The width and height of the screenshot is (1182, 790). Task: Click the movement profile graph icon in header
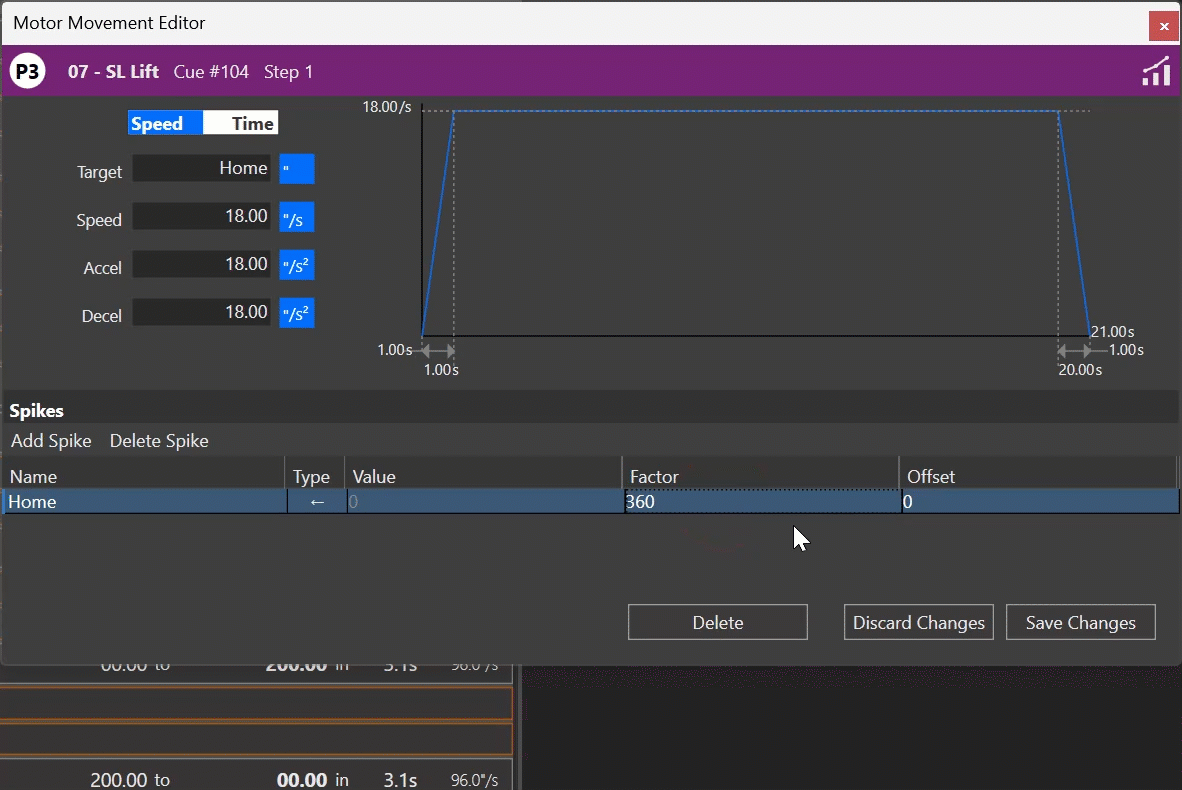click(x=1156, y=71)
